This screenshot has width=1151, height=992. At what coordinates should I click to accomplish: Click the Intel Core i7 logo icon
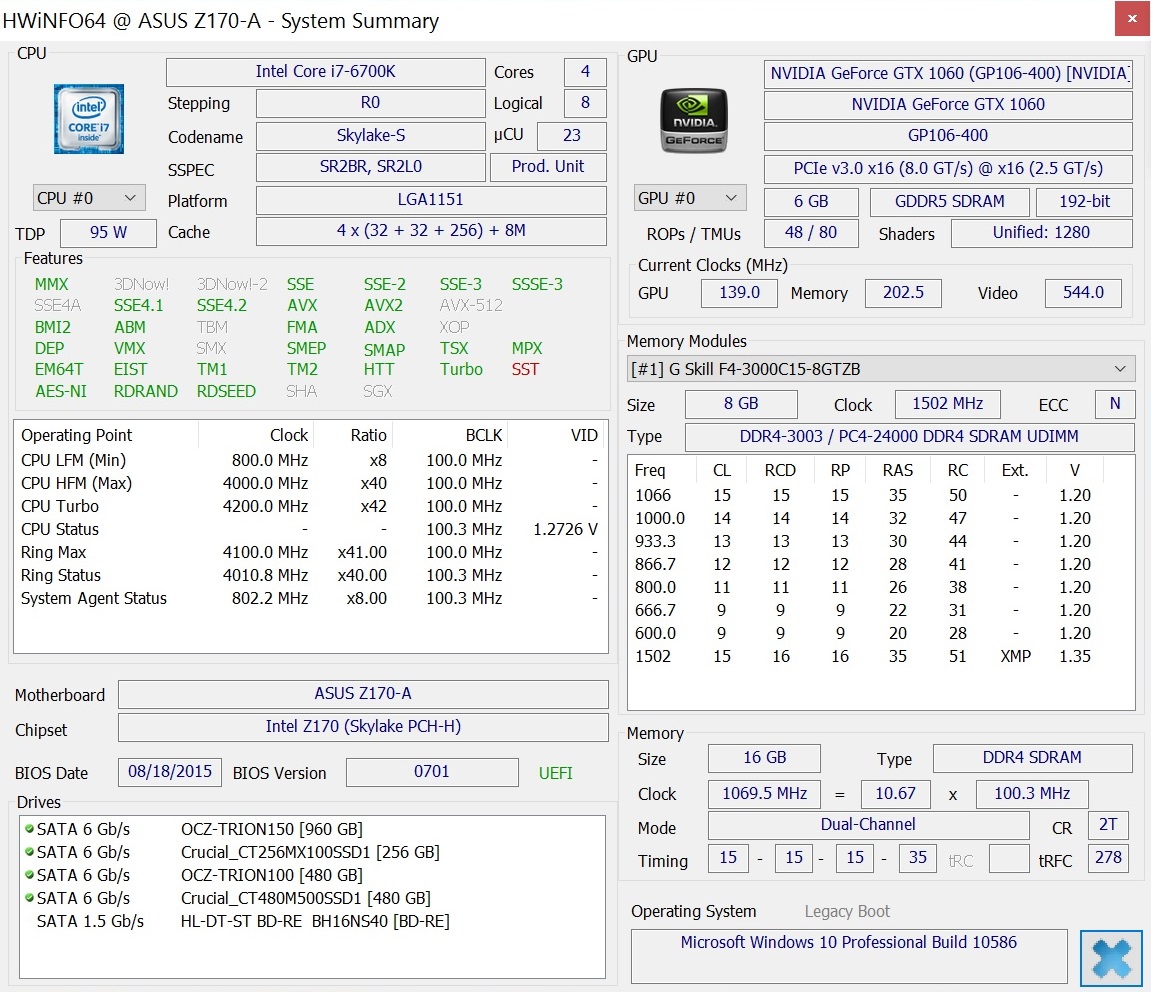pos(89,119)
